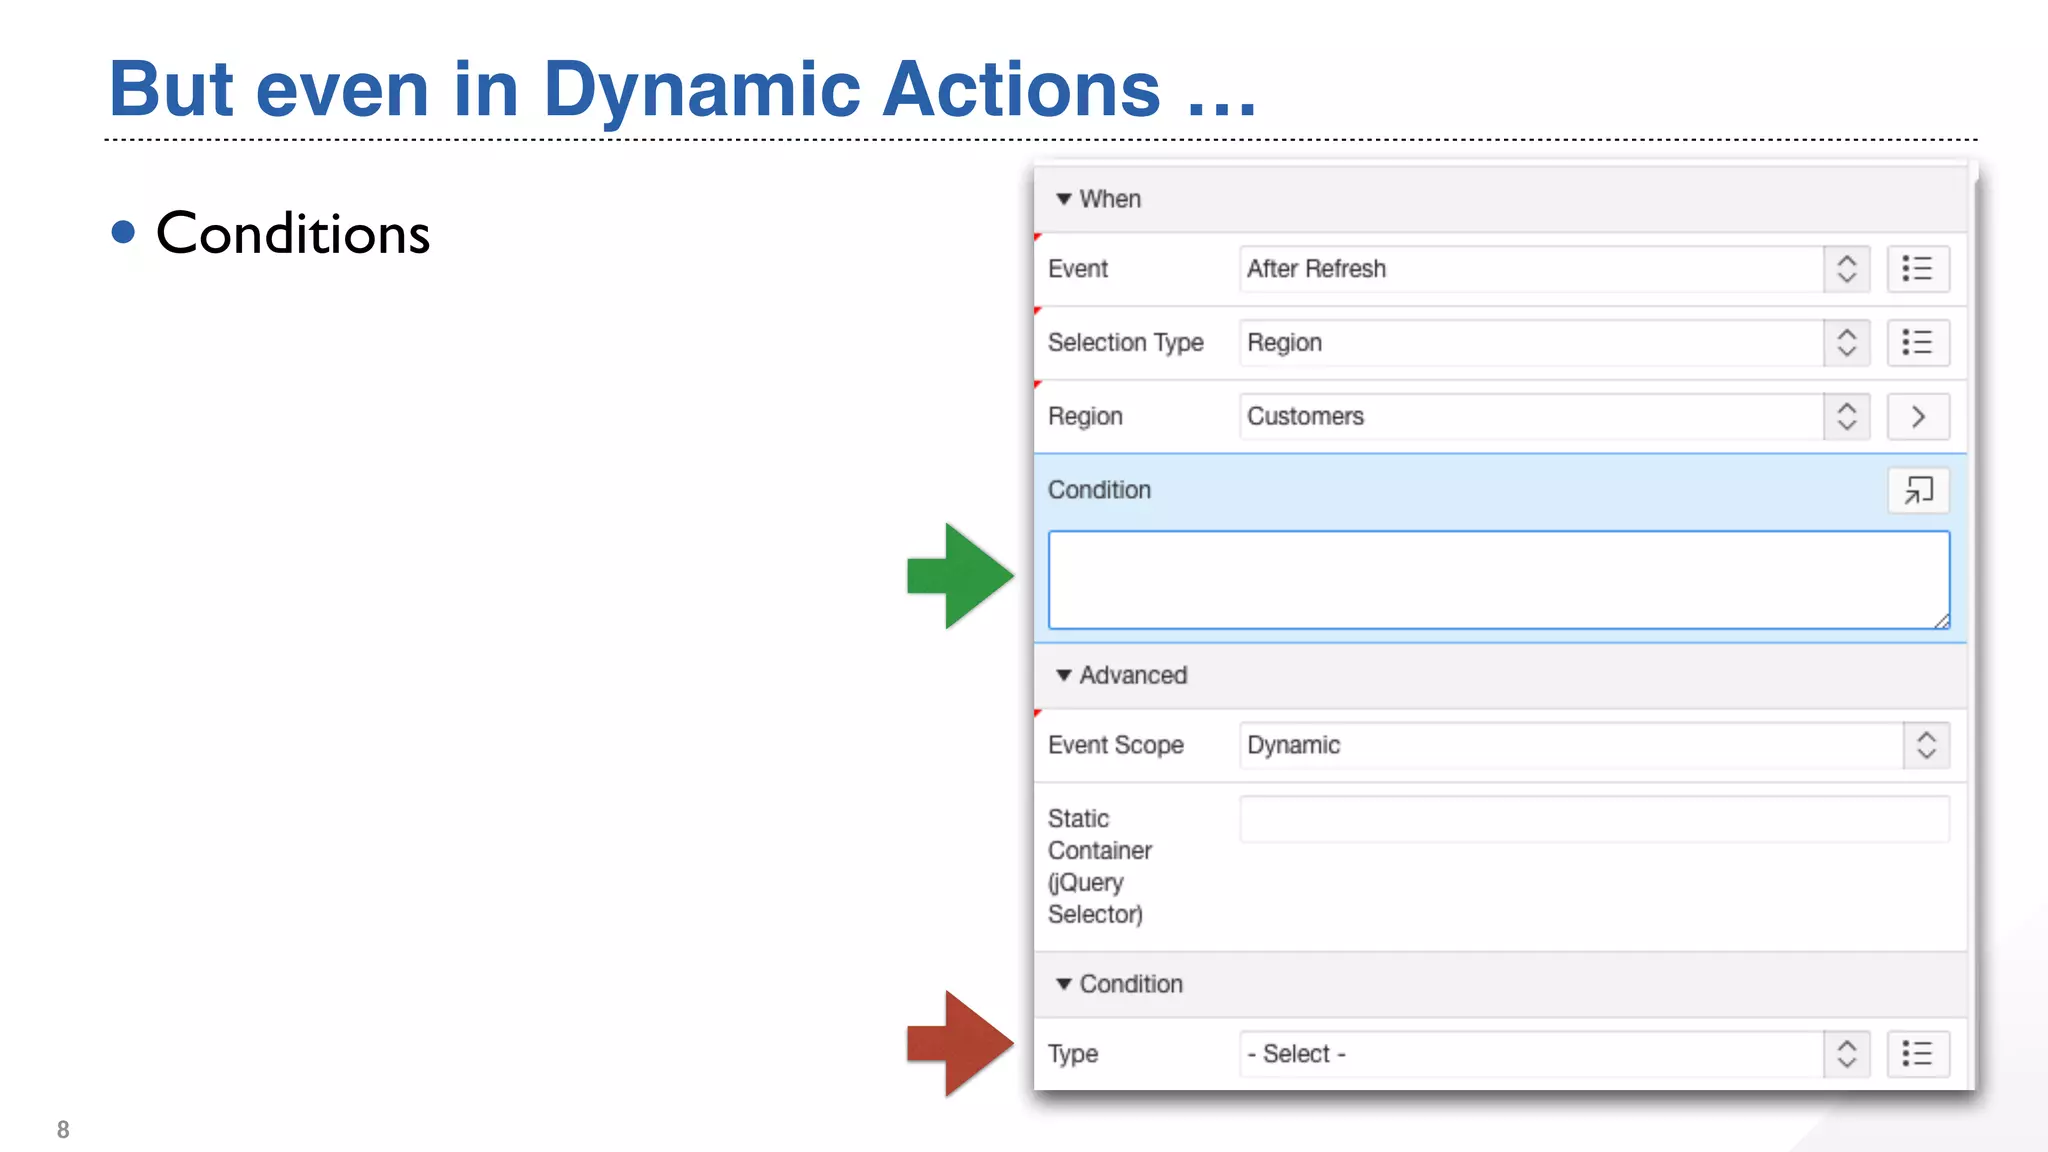Open the Region dropdown showing Customers
The height and width of the screenshot is (1152, 2048).
pyautogui.click(x=1555, y=417)
